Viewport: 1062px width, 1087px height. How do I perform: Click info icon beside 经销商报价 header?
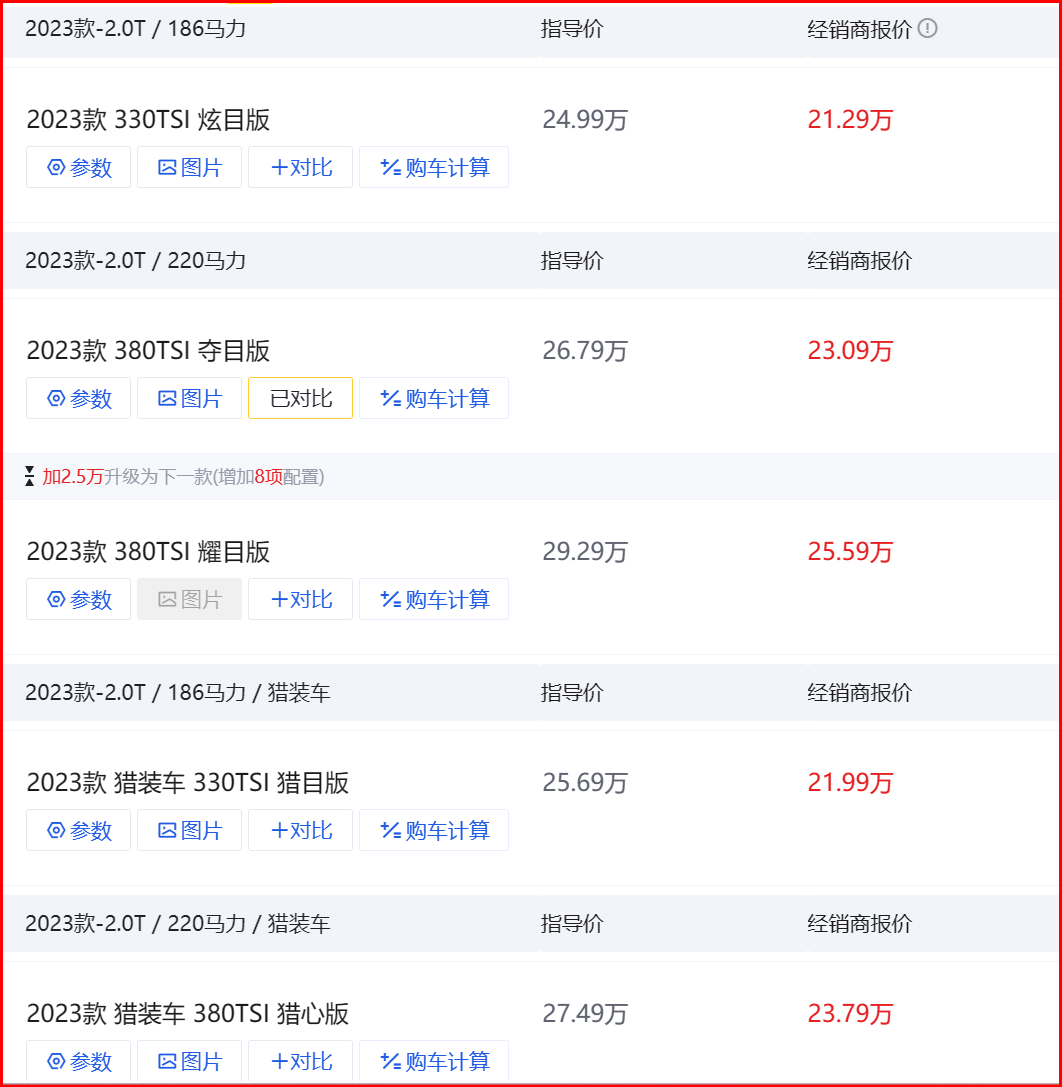(928, 29)
